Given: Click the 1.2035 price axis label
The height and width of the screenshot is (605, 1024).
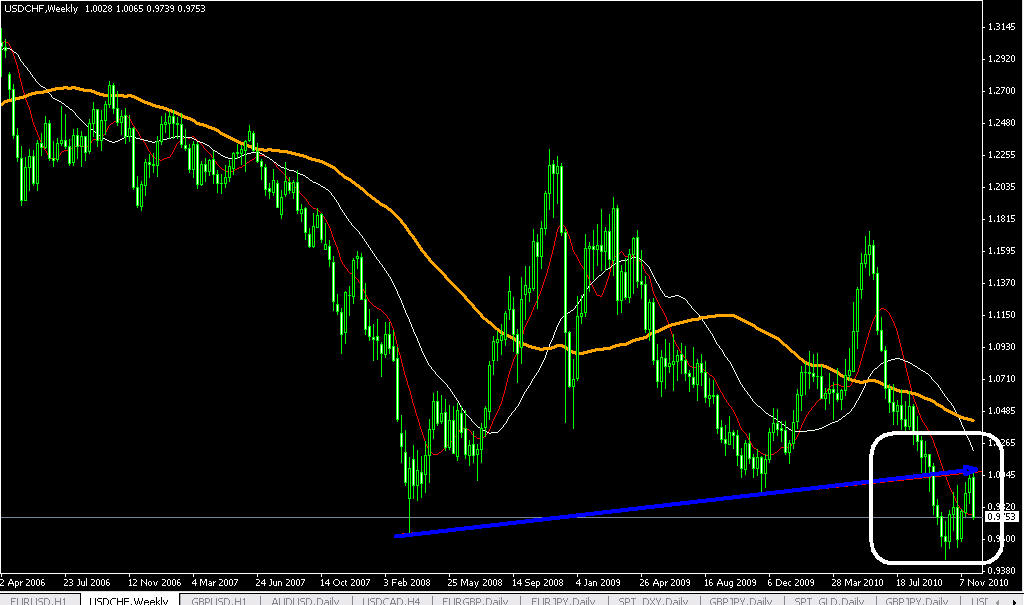Looking at the screenshot, I should point(1000,187).
